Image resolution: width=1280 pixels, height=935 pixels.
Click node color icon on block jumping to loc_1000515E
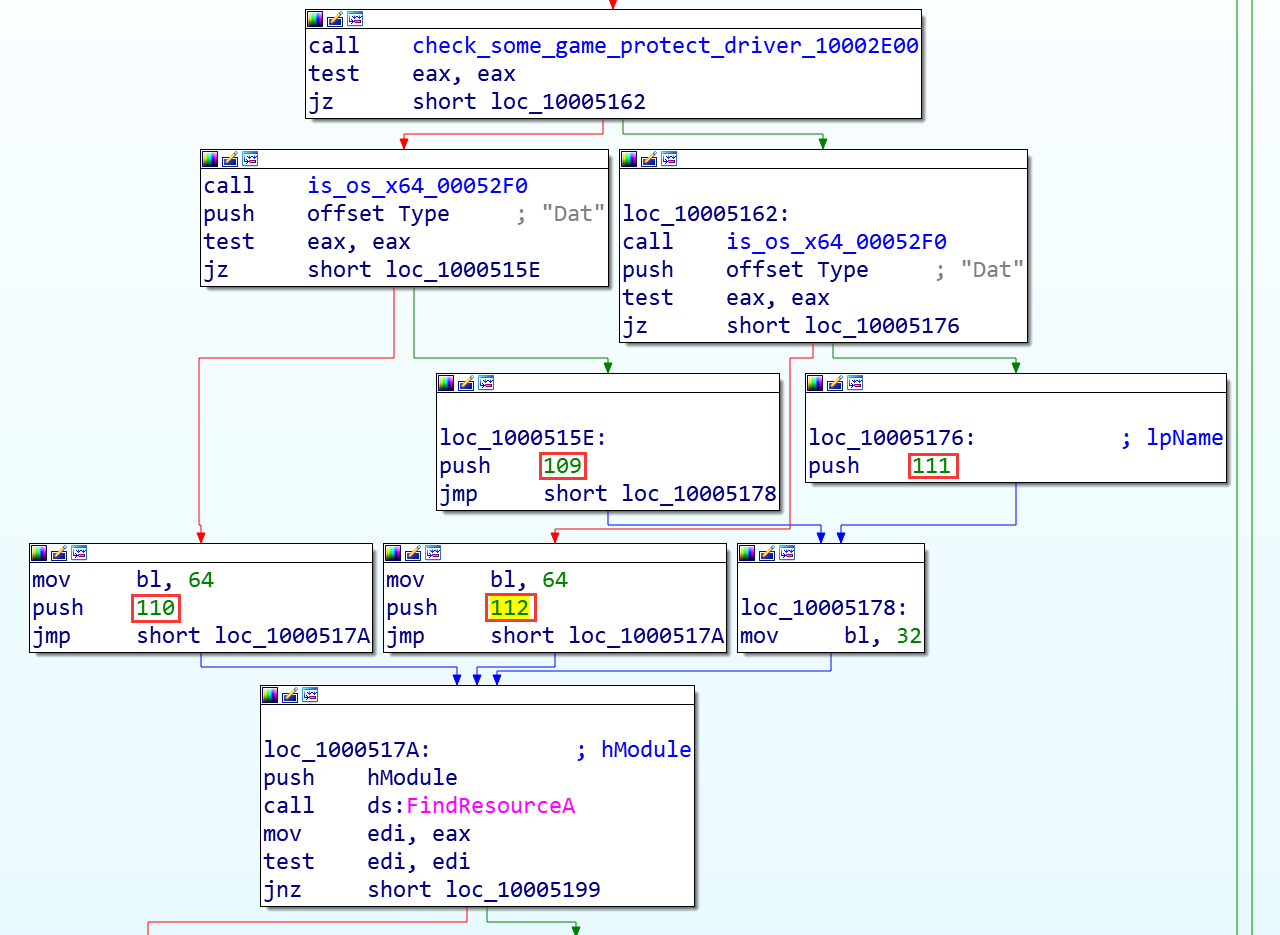[210, 159]
